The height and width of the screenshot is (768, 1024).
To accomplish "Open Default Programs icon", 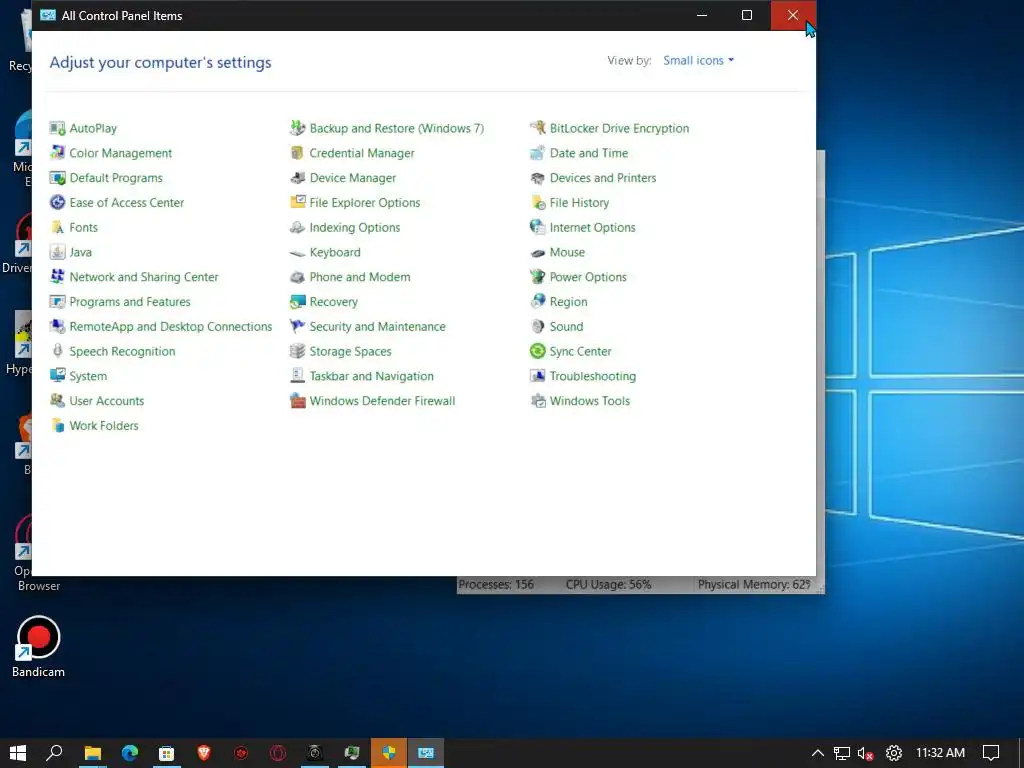I will point(57,178).
